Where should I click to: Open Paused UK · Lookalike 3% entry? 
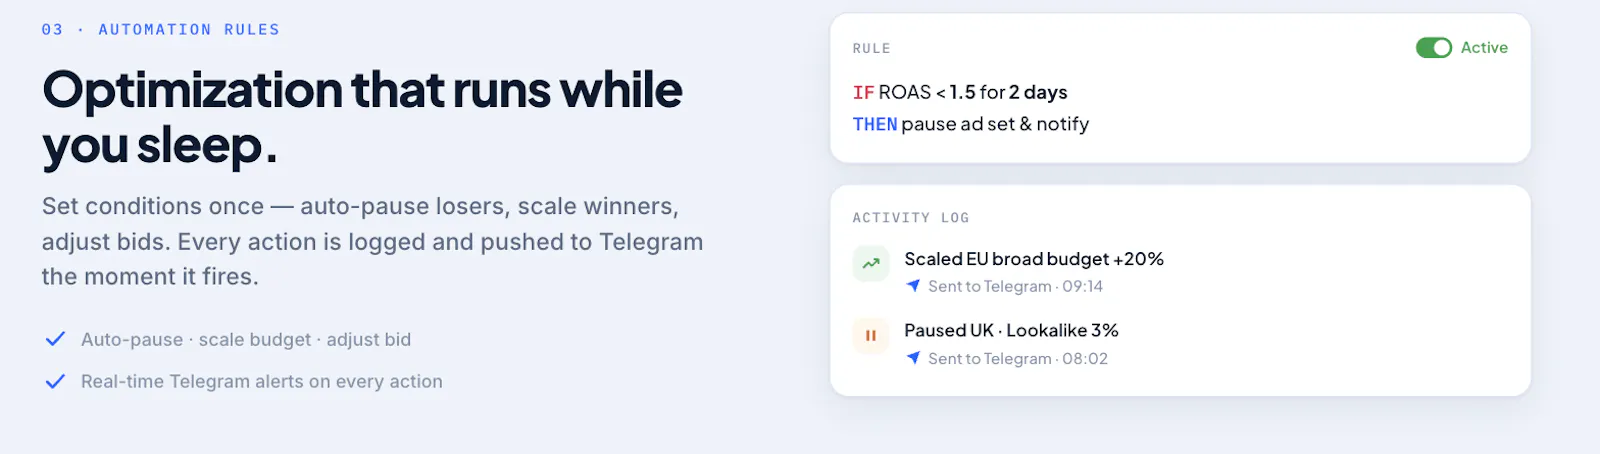[x=1011, y=330]
